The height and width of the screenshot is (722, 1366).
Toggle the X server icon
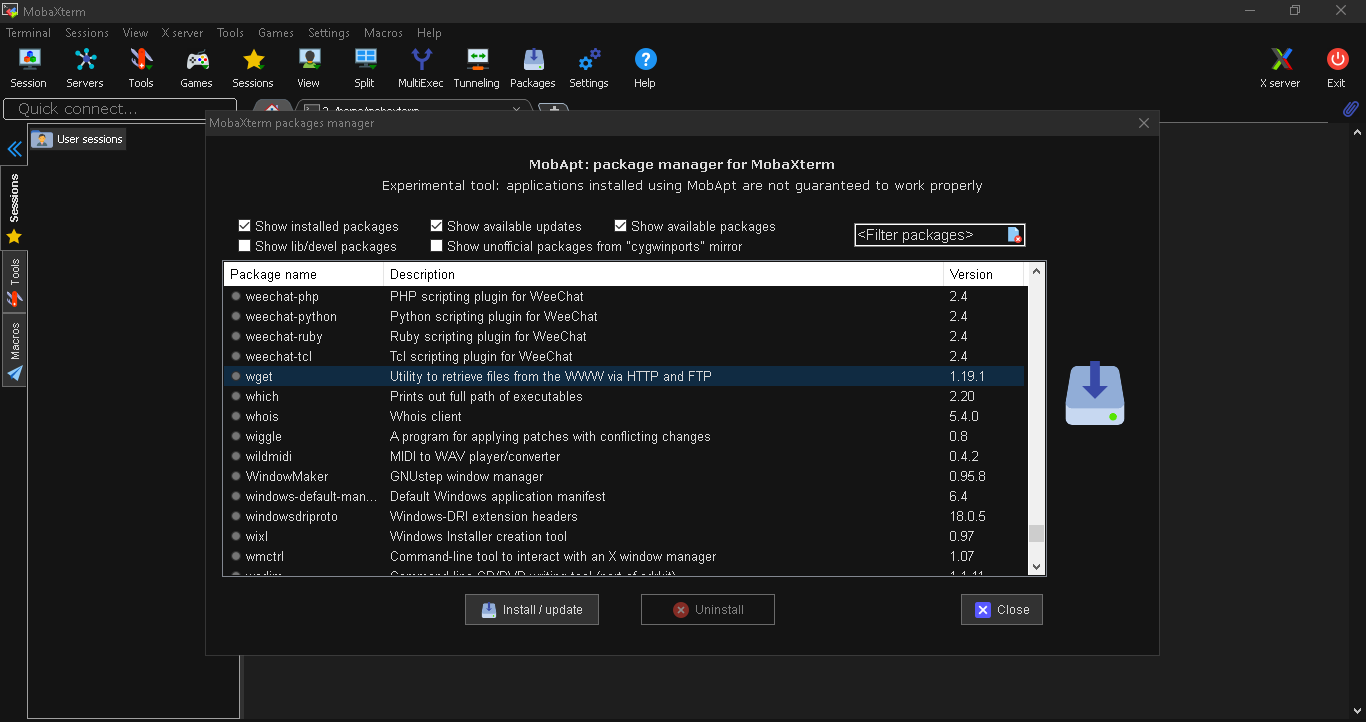[1280, 68]
